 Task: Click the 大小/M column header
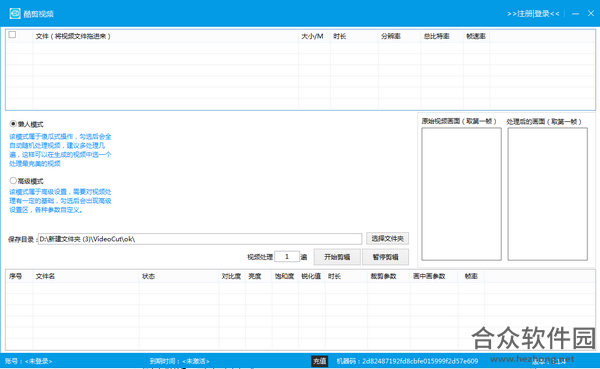click(x=315, y=36)
